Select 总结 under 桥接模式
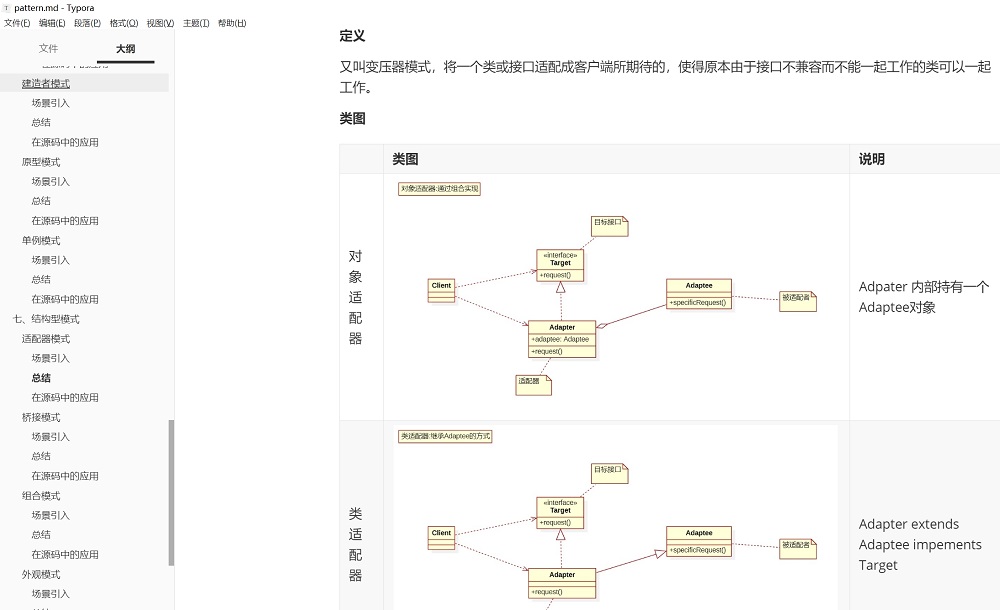 point(41,456)
